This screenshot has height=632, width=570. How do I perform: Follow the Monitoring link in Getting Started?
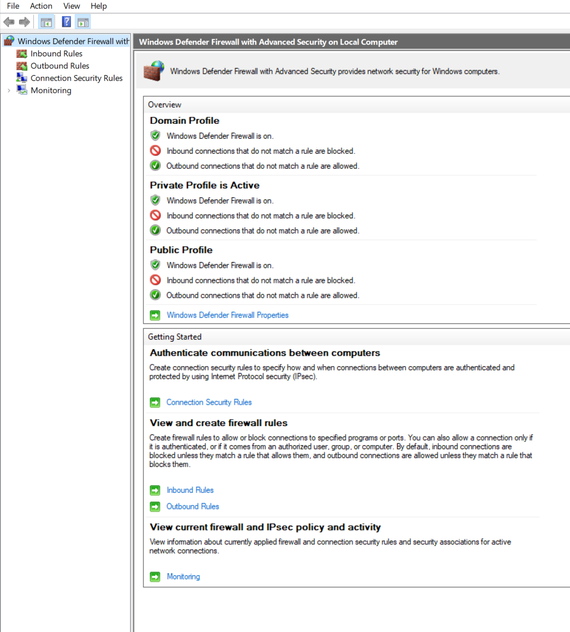(183, 577)
